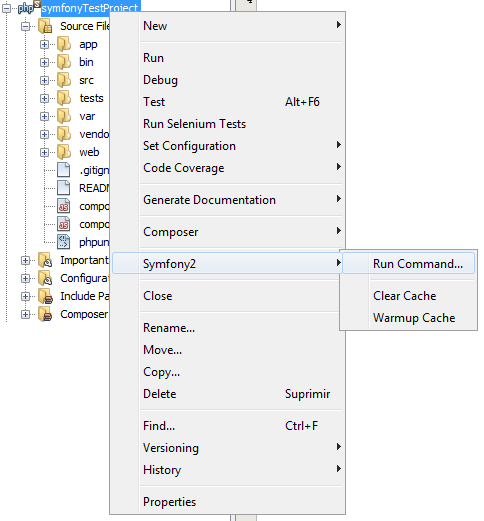
Task: Click the Configuration Files folder icon
Action: (x=45, y=278)
